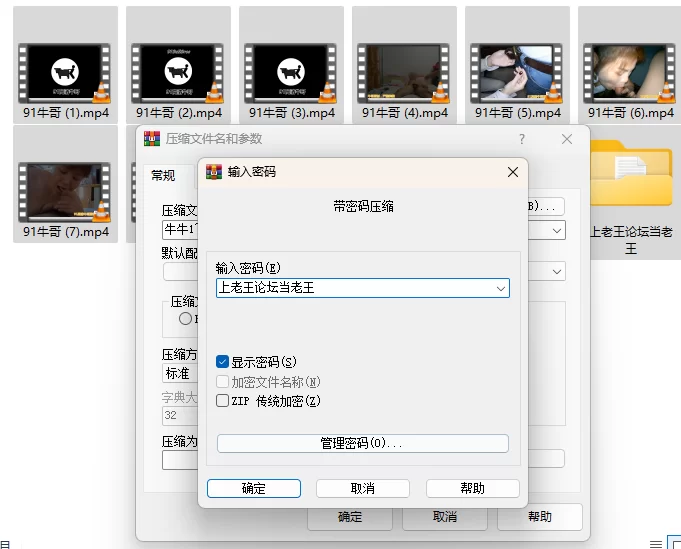
Task: Select the 91牛哥 (3).mp4 file icon
Action: tap(290, 73)
